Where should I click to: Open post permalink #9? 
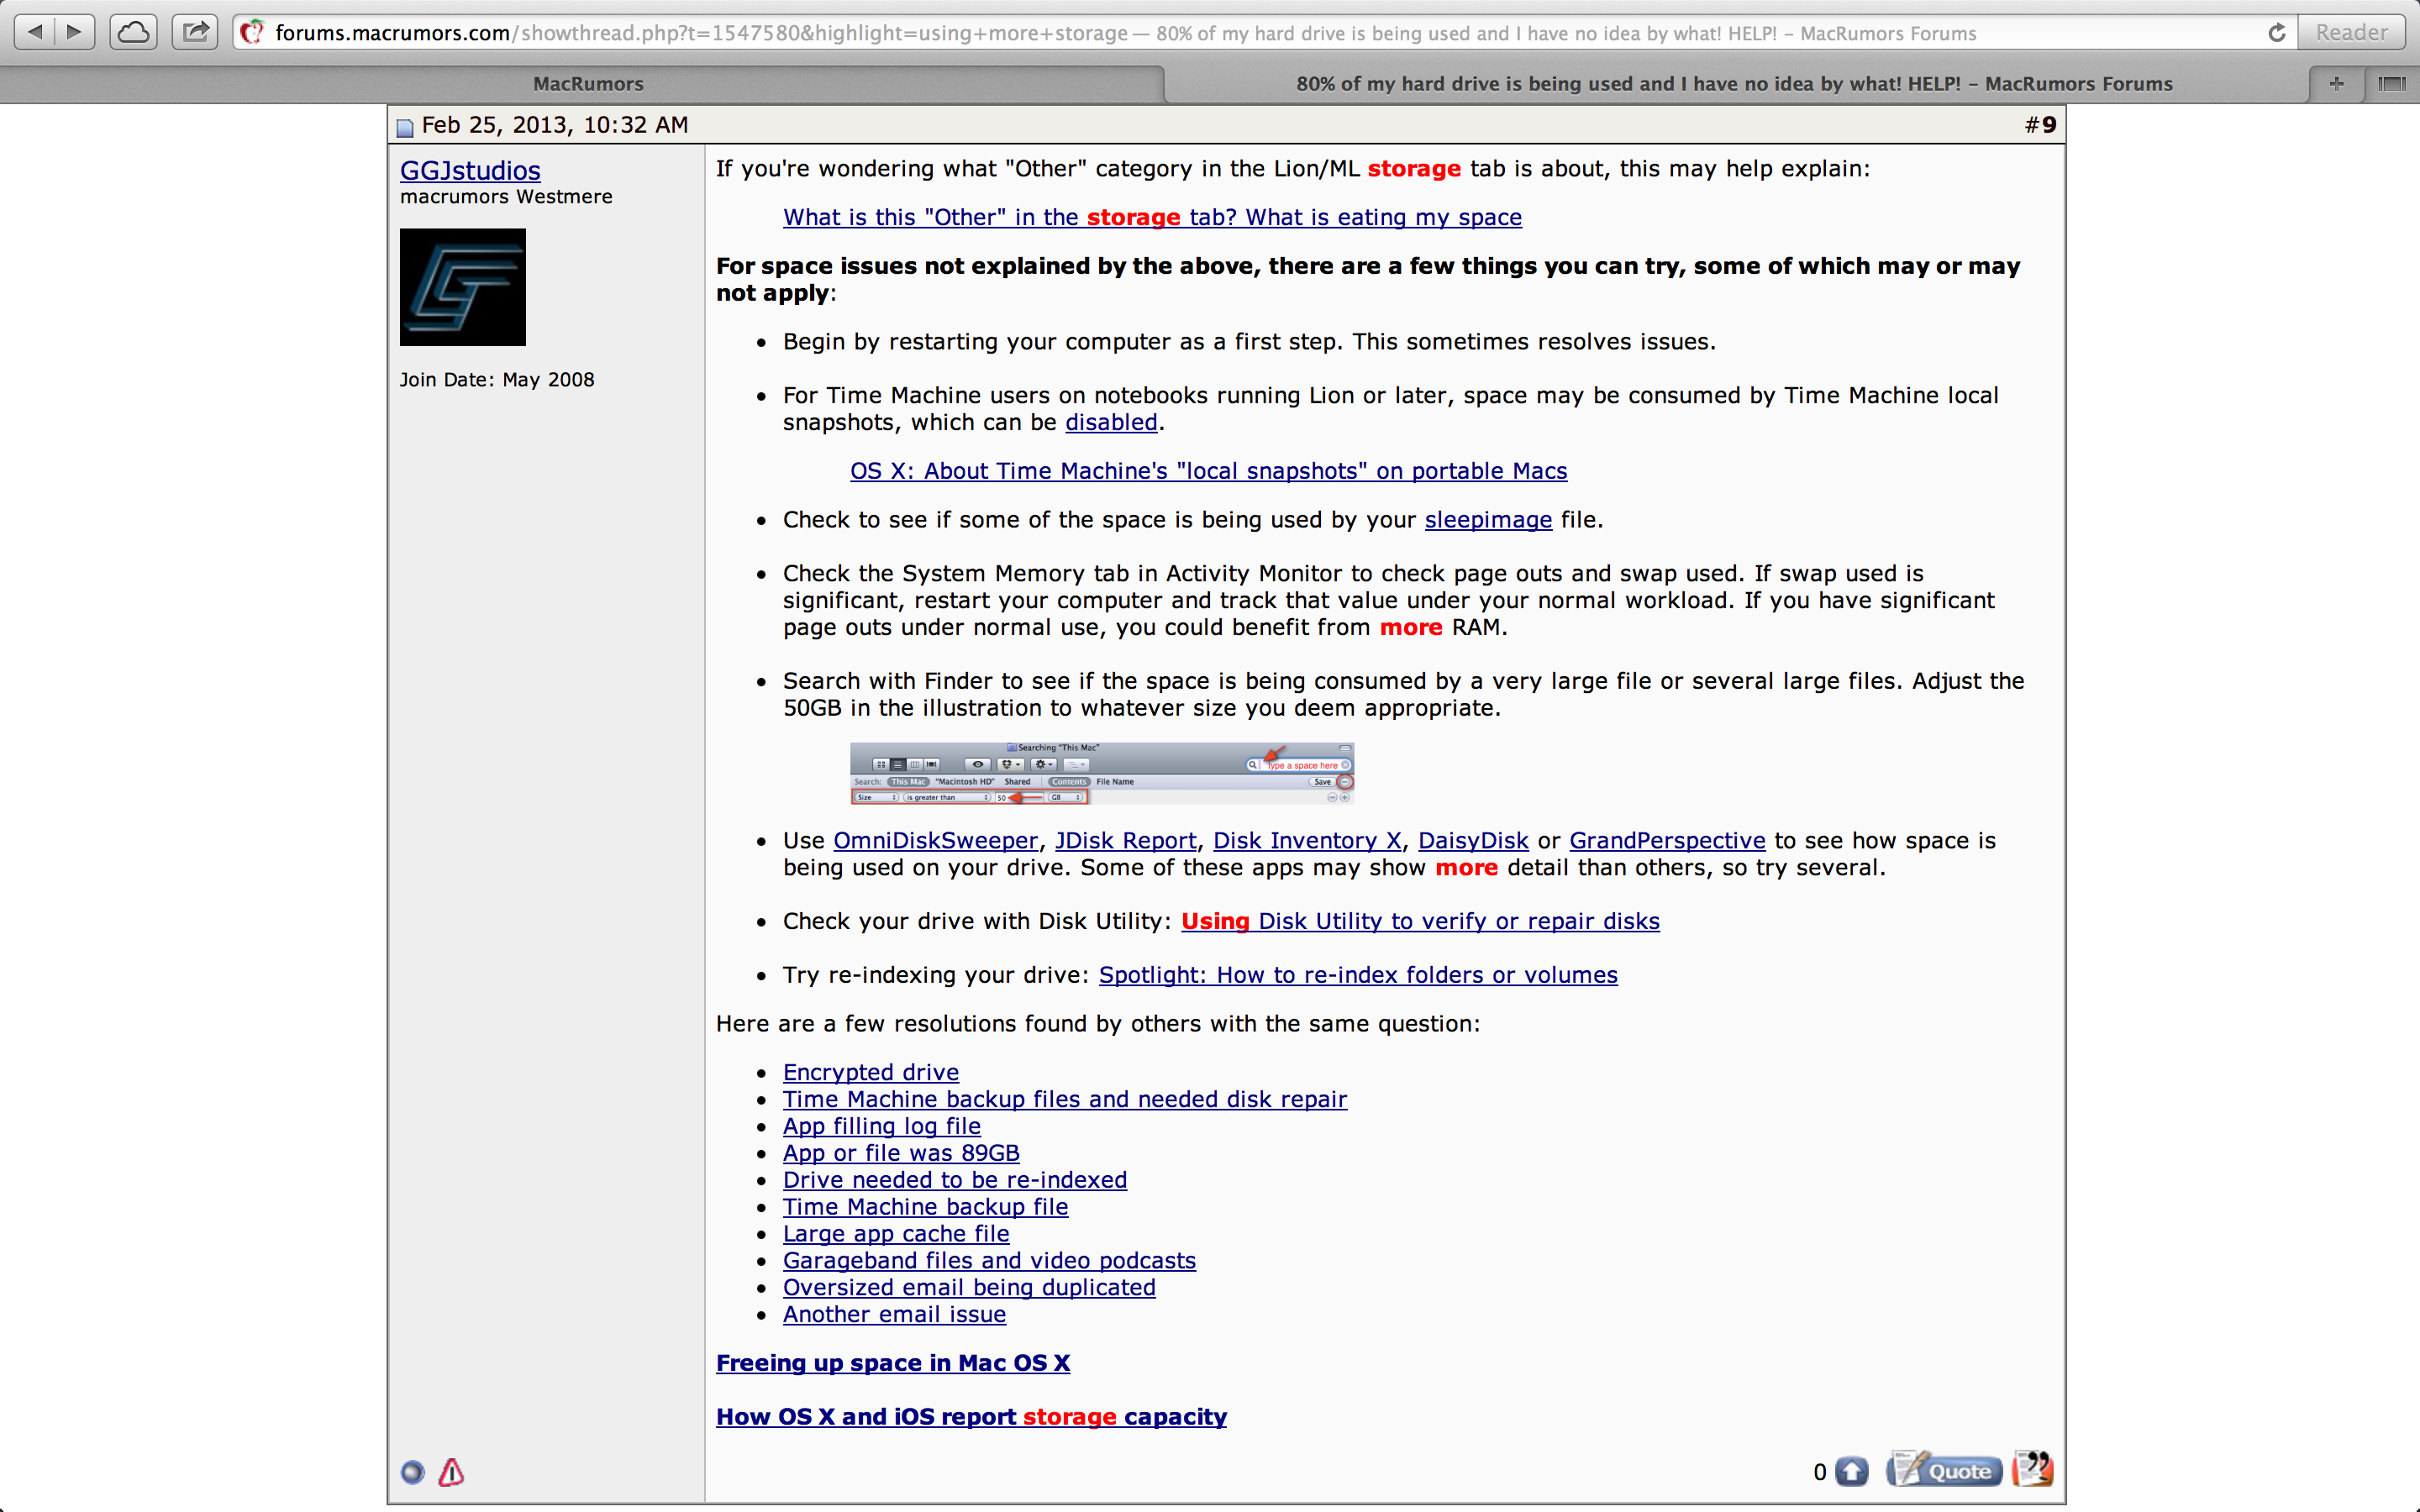[x=2047, y=125]
